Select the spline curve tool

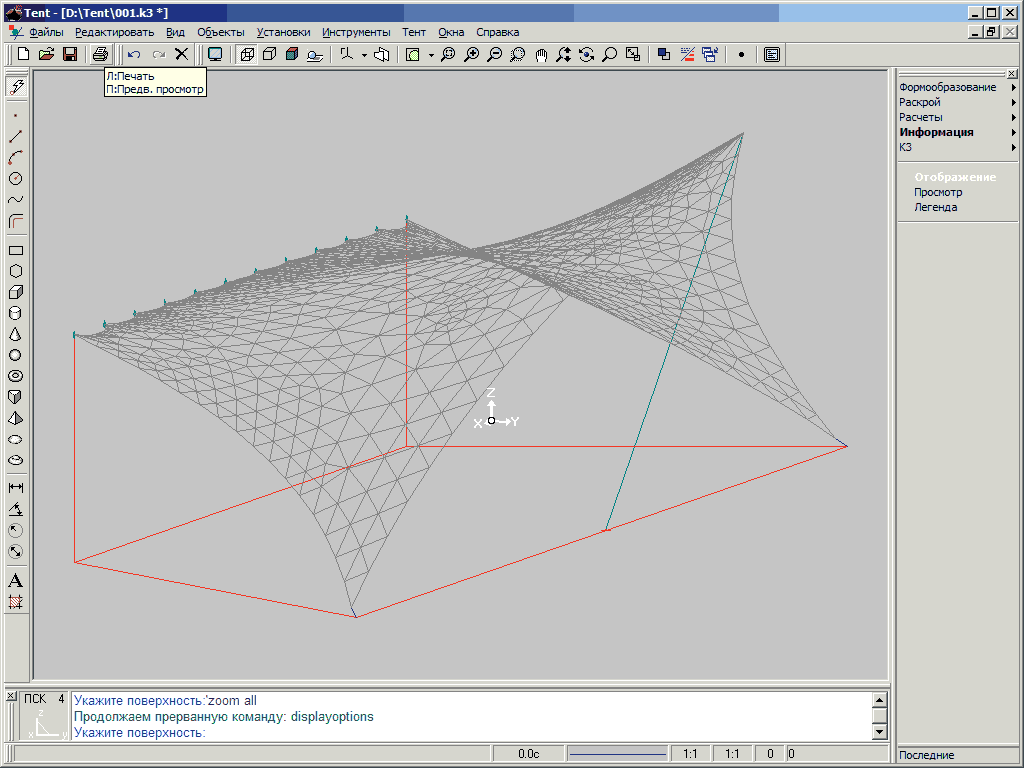[x=16, y=199]
